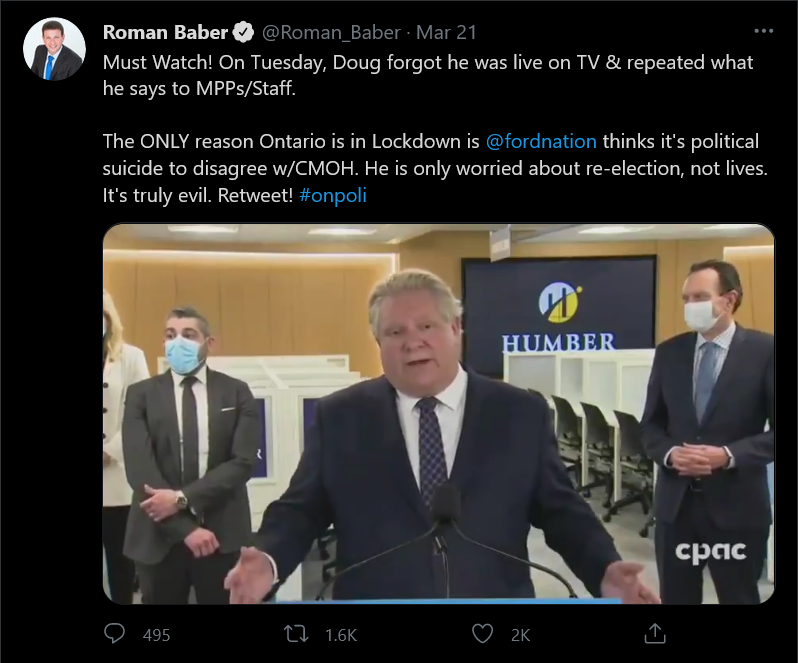Open the @fordnation mention
The height and width of the screenshot is (663, 798).
click(x=541, y=141)
